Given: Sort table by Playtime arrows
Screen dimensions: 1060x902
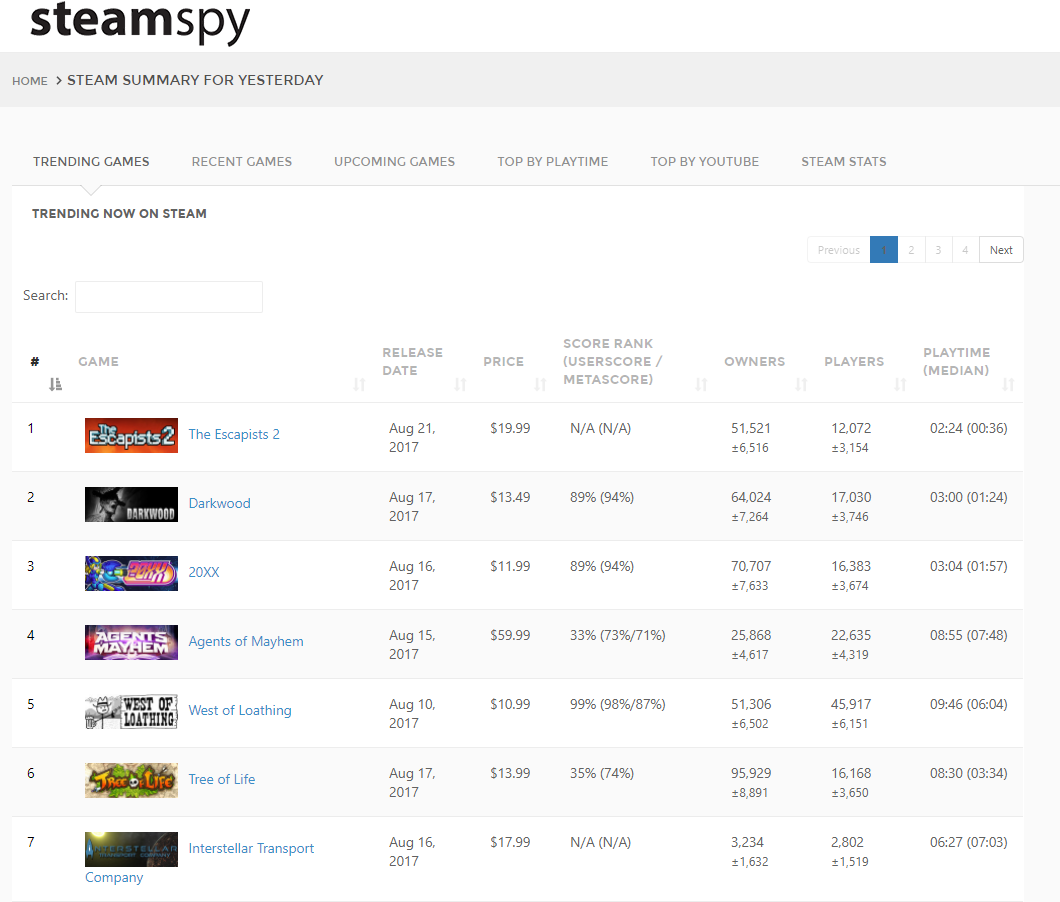Looking at the screenshot, I should [1008, 384].
